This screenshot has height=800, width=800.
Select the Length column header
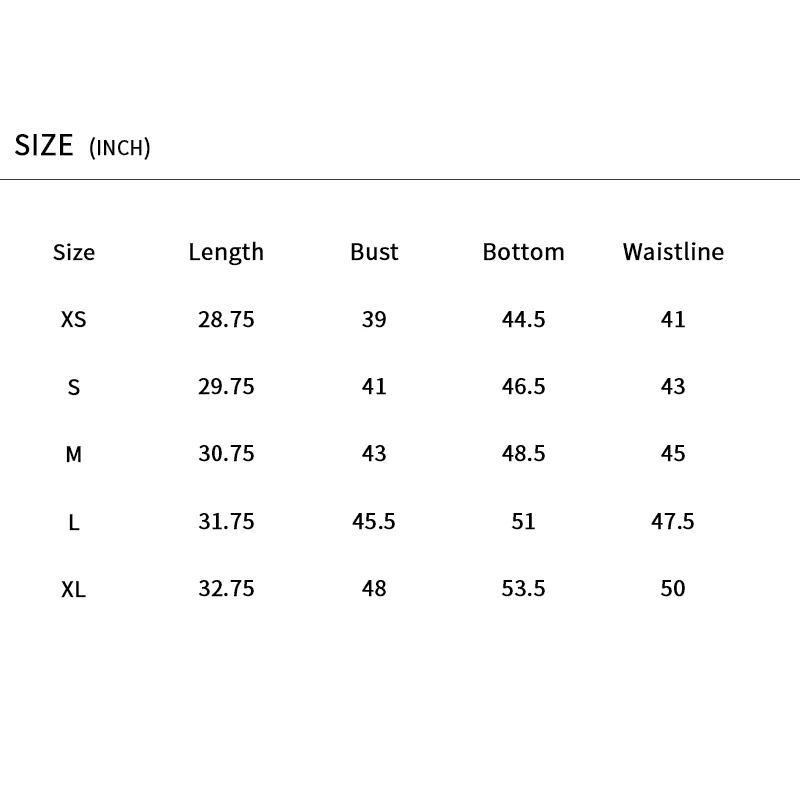[226, 252]
